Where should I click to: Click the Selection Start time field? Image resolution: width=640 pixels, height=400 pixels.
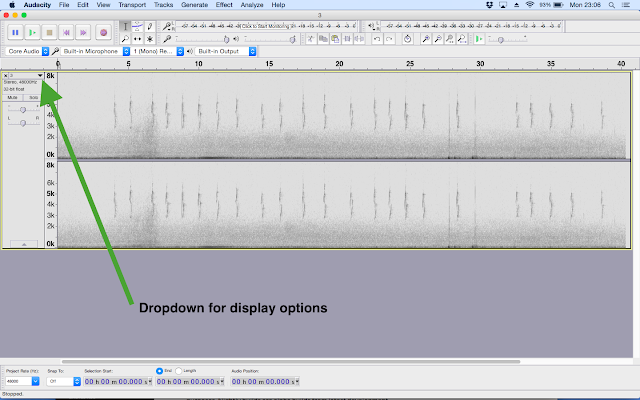[x=118, y=381]
